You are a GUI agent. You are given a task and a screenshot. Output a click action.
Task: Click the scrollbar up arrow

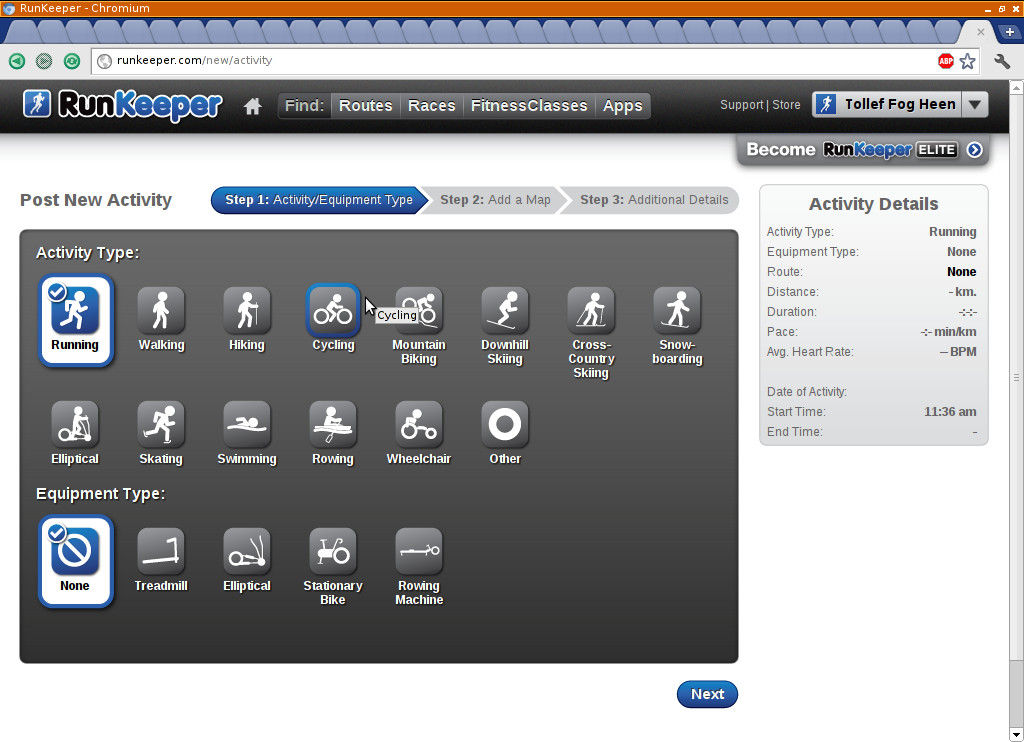1016,87
